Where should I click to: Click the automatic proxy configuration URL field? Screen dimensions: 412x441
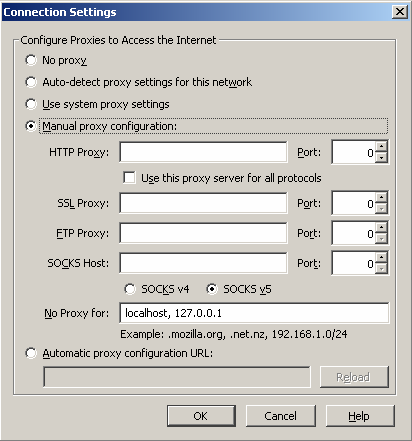(x=177, y=377)
